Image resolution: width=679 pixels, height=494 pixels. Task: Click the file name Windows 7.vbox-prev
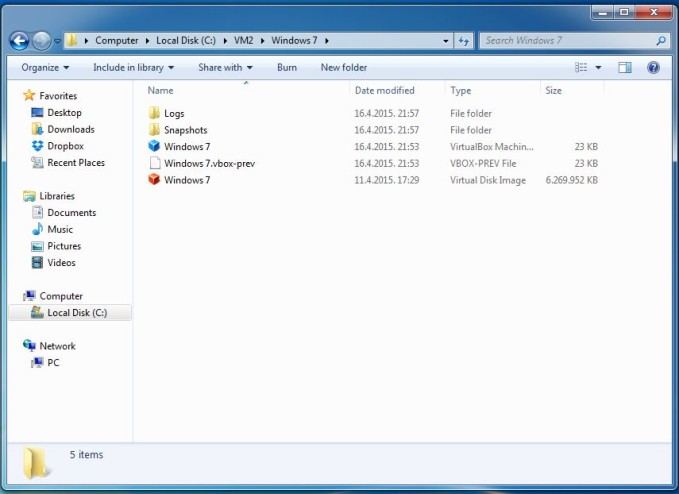pos(210,164)
